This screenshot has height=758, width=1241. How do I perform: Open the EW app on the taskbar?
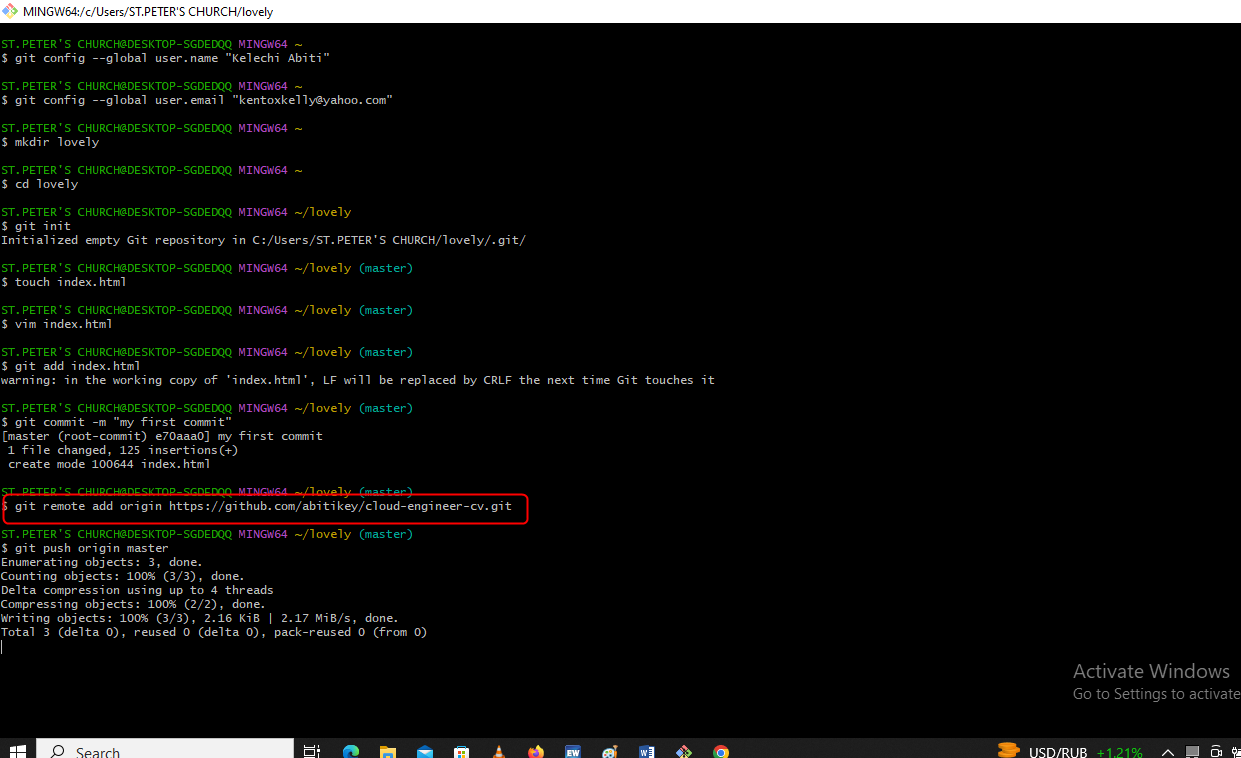(x=573, y=751)
